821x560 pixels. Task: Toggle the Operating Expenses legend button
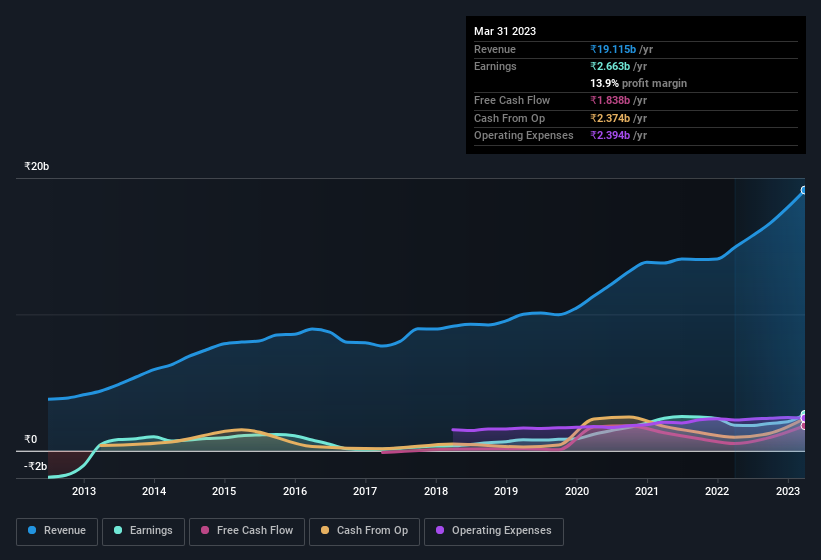pyautogui.click(x=494, y=531)
